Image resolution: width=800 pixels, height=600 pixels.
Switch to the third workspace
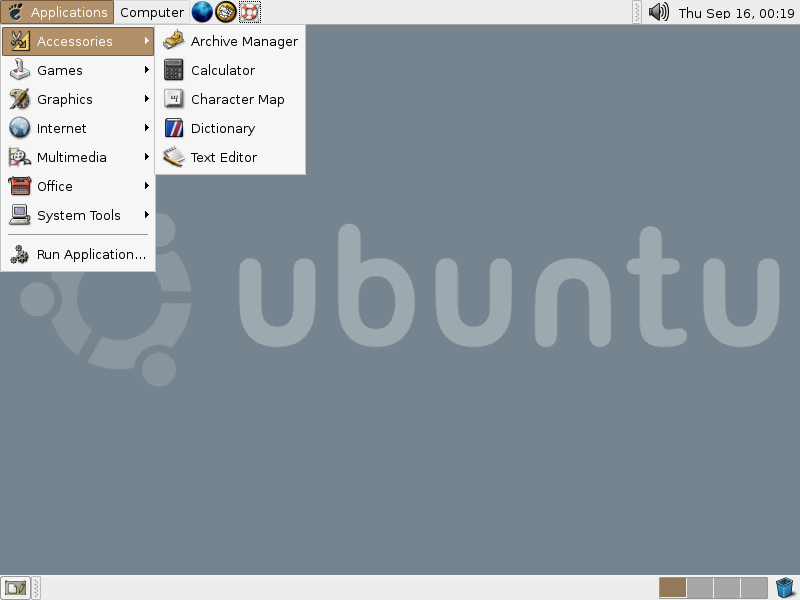727,588
